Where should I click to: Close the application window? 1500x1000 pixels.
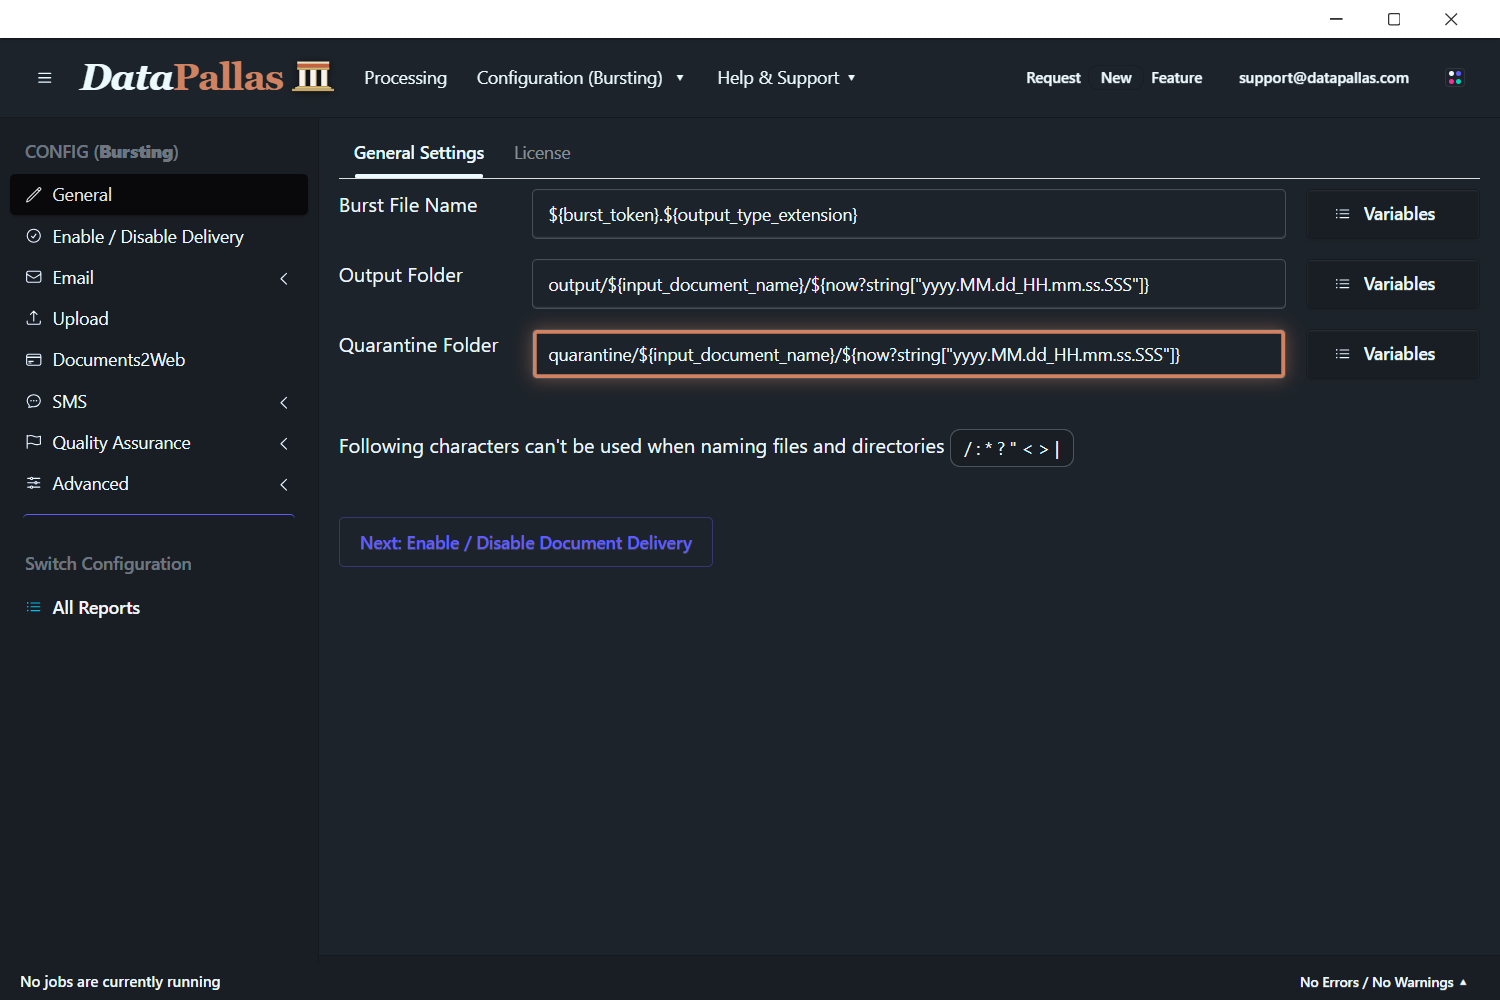tap(1451, 19)
